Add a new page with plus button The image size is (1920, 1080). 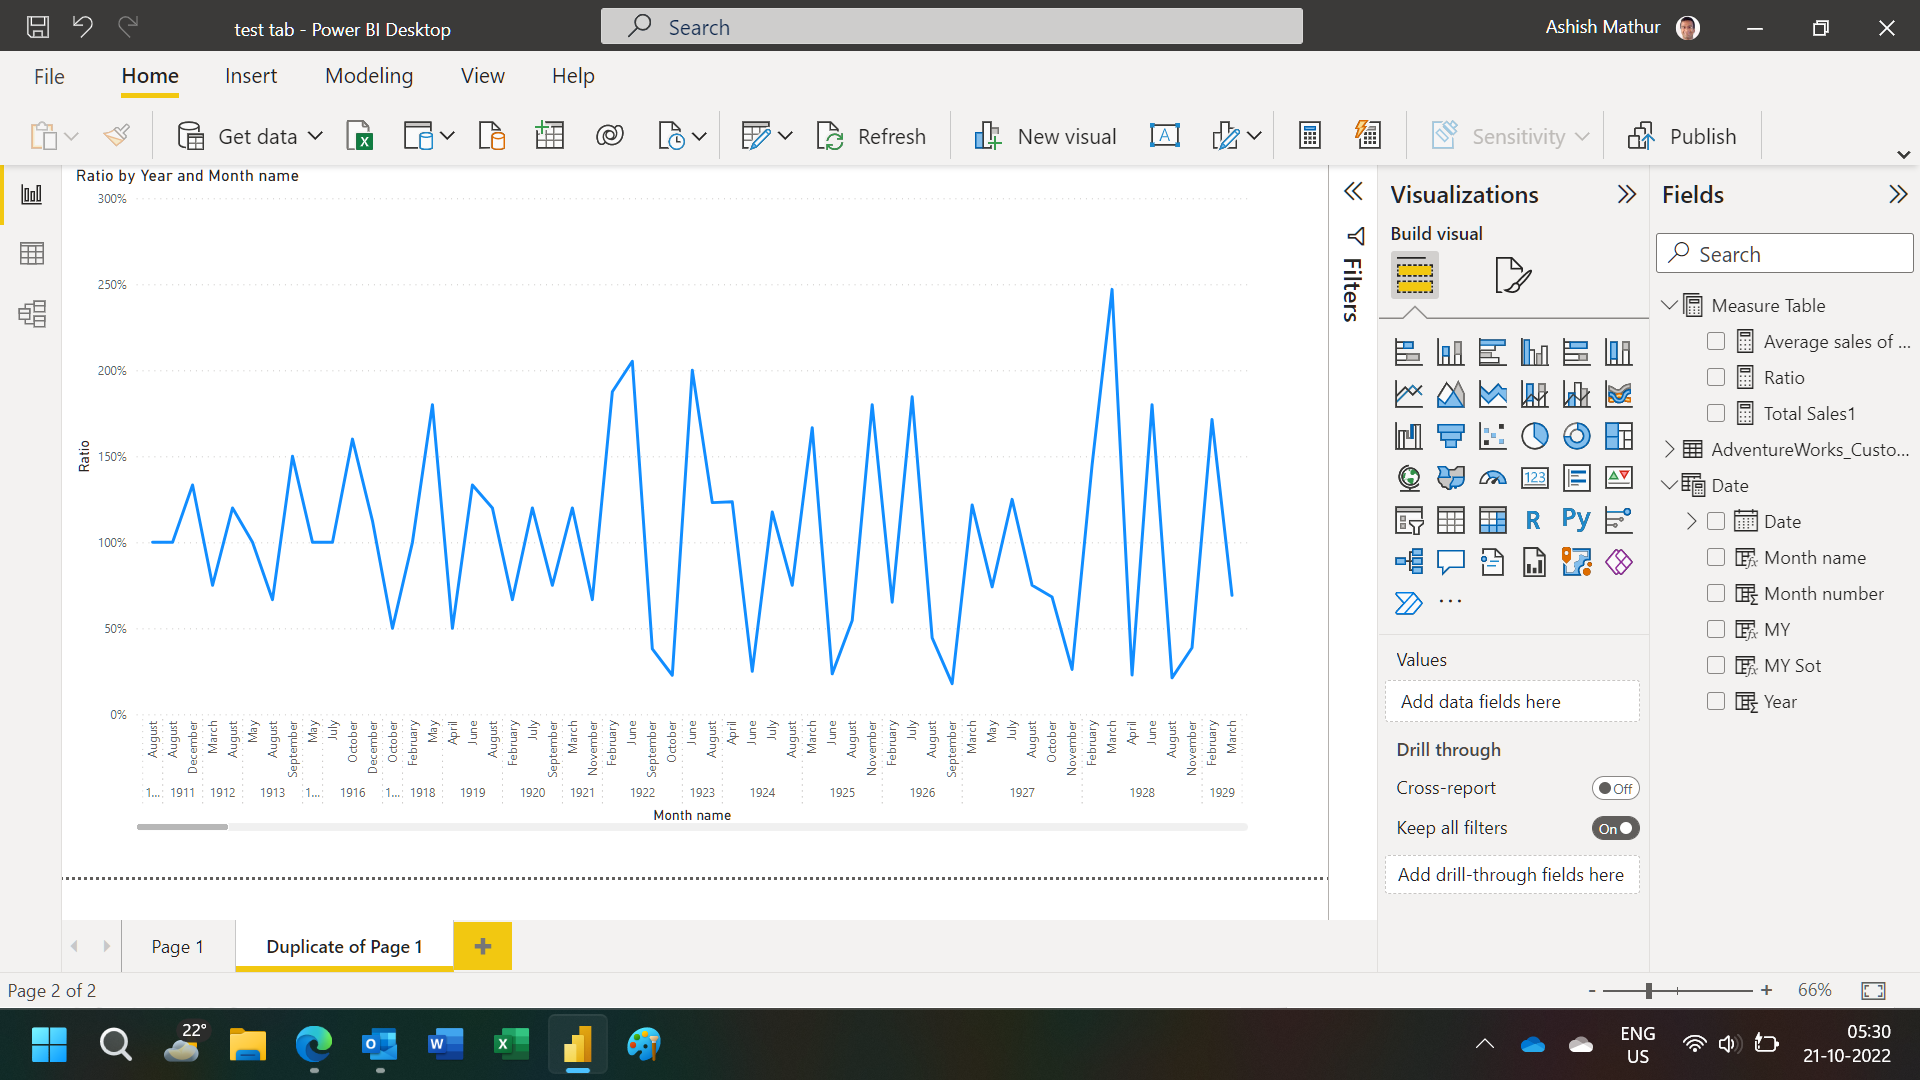[483, 946]
